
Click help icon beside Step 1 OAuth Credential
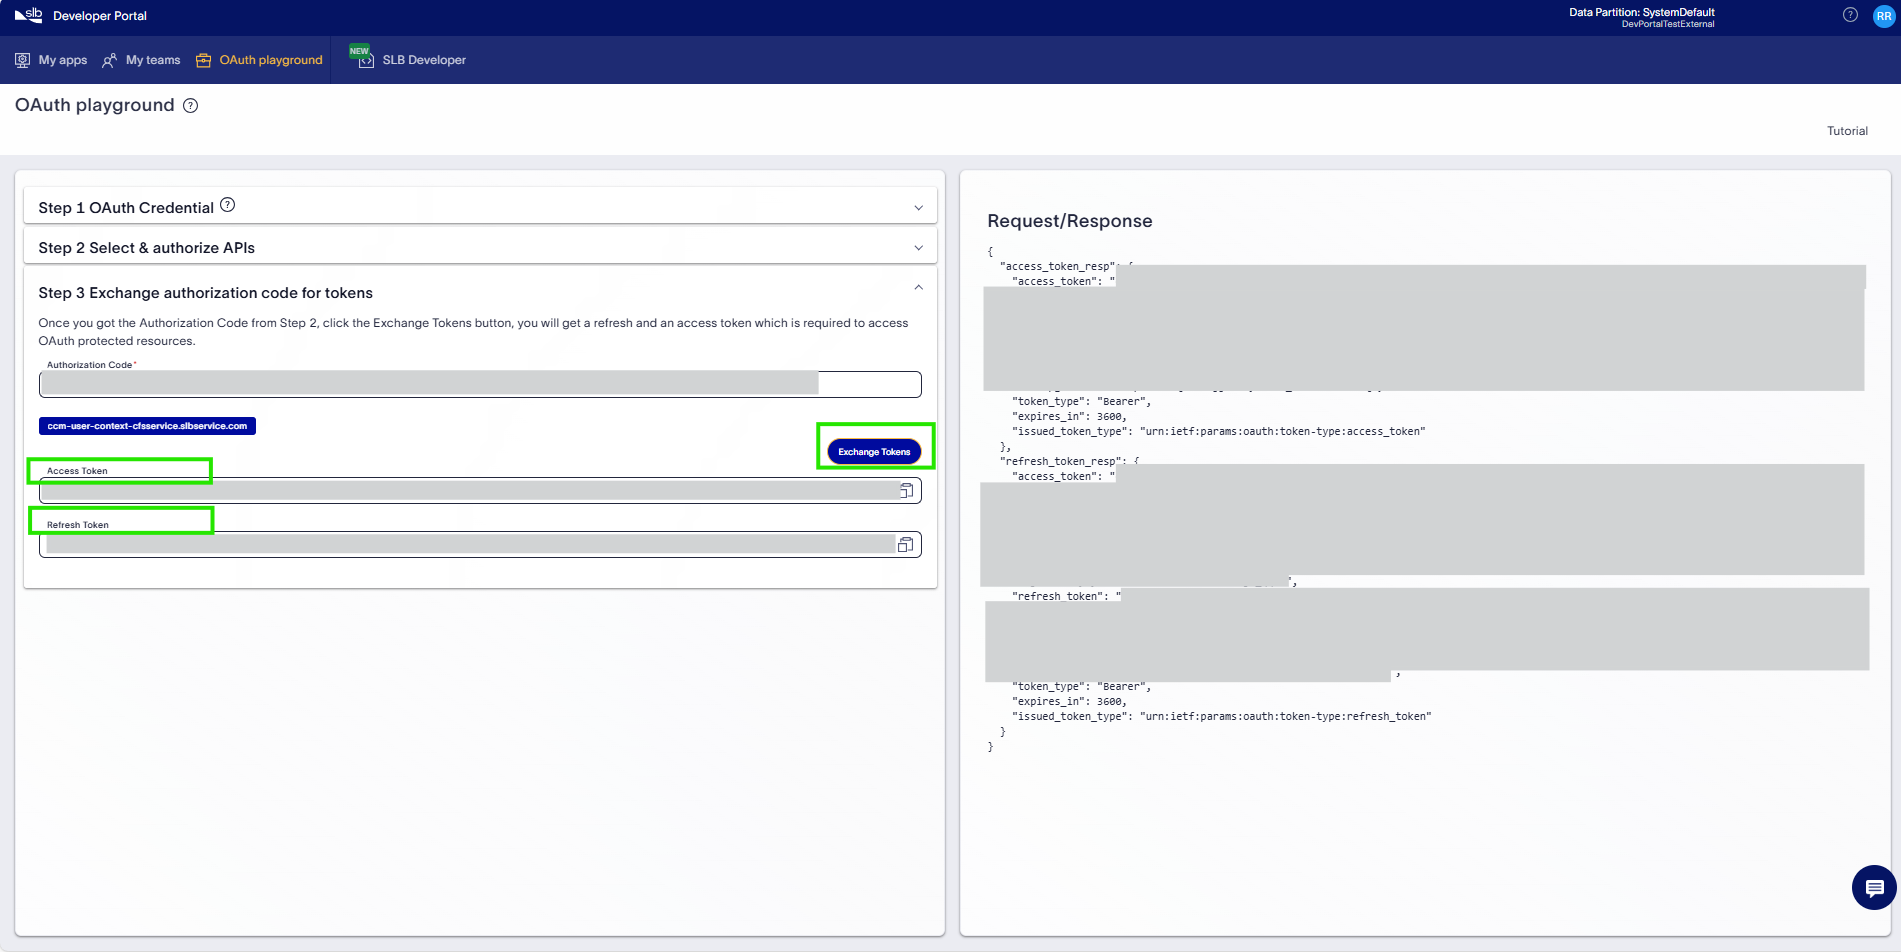point(228,205)
